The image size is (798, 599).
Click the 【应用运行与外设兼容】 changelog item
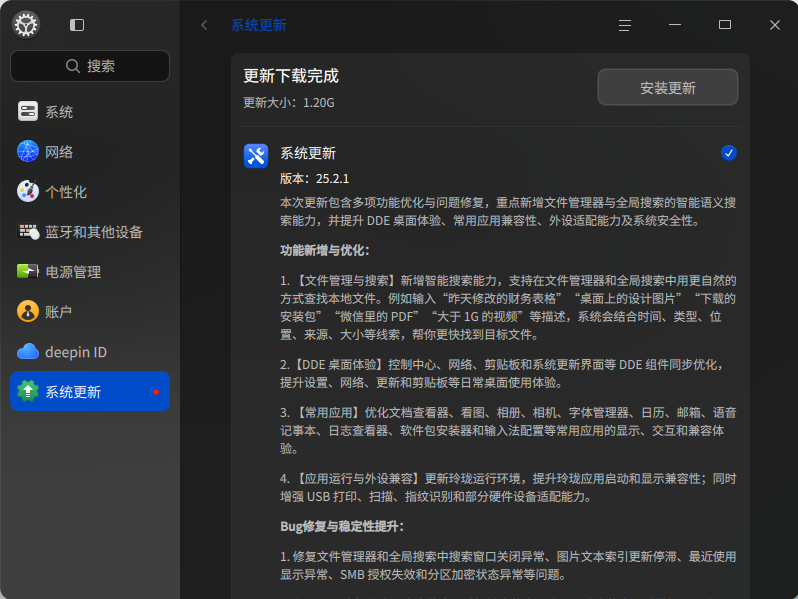508,488
